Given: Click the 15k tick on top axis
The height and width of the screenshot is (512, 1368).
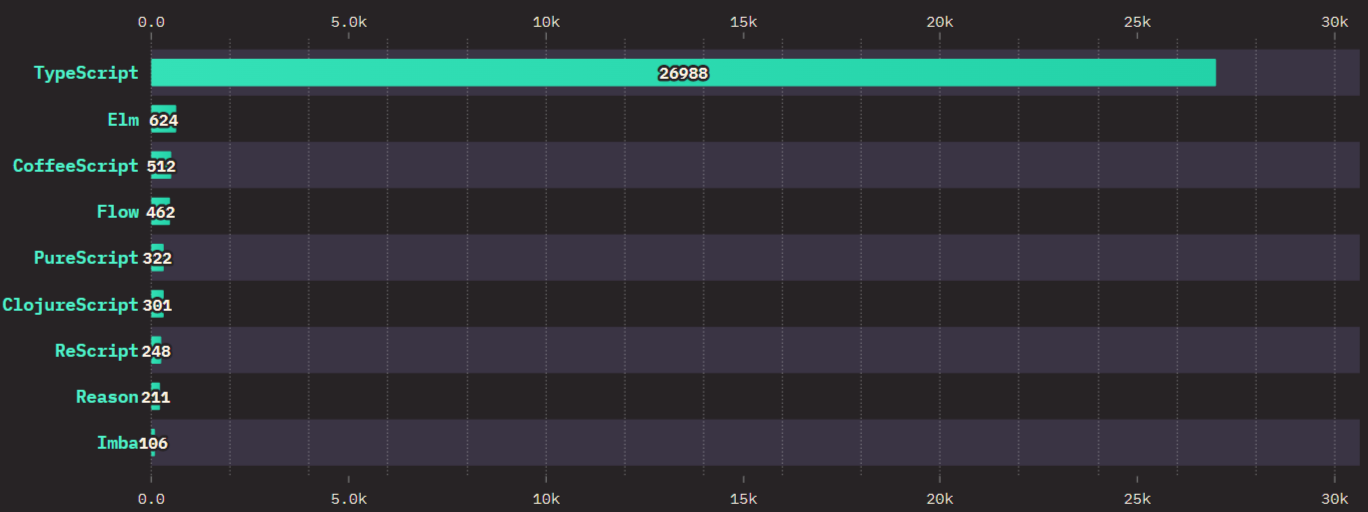Looking at the screenshot, I should [x=743, y=22].
